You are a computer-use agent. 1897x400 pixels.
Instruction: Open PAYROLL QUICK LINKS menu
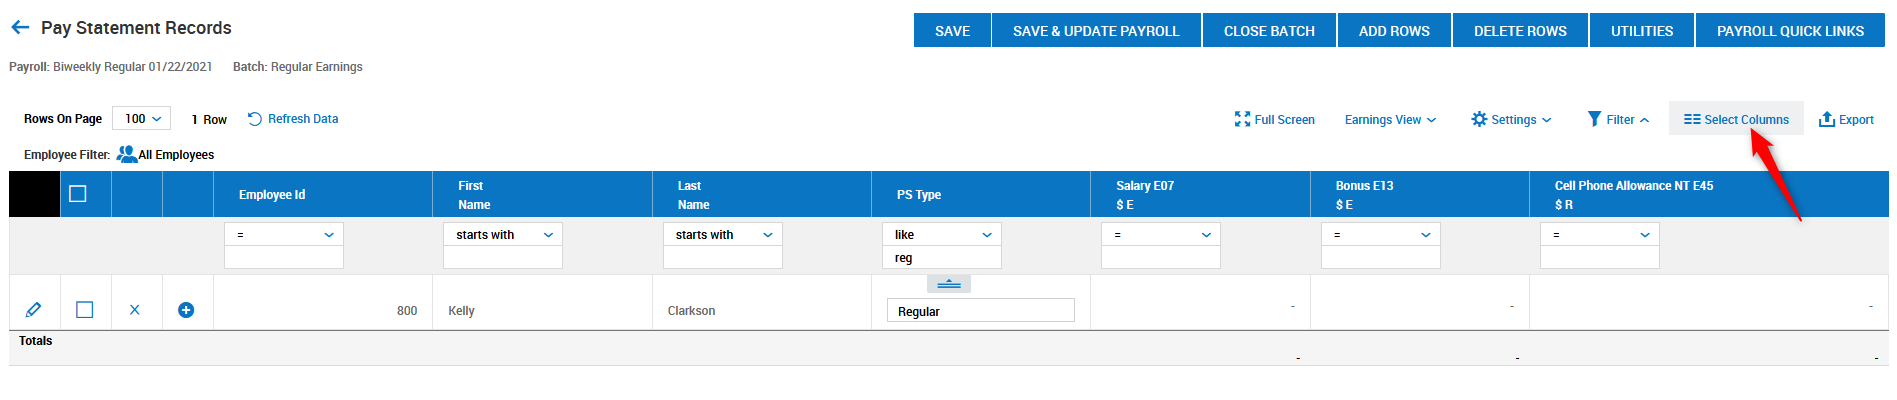1790,30
